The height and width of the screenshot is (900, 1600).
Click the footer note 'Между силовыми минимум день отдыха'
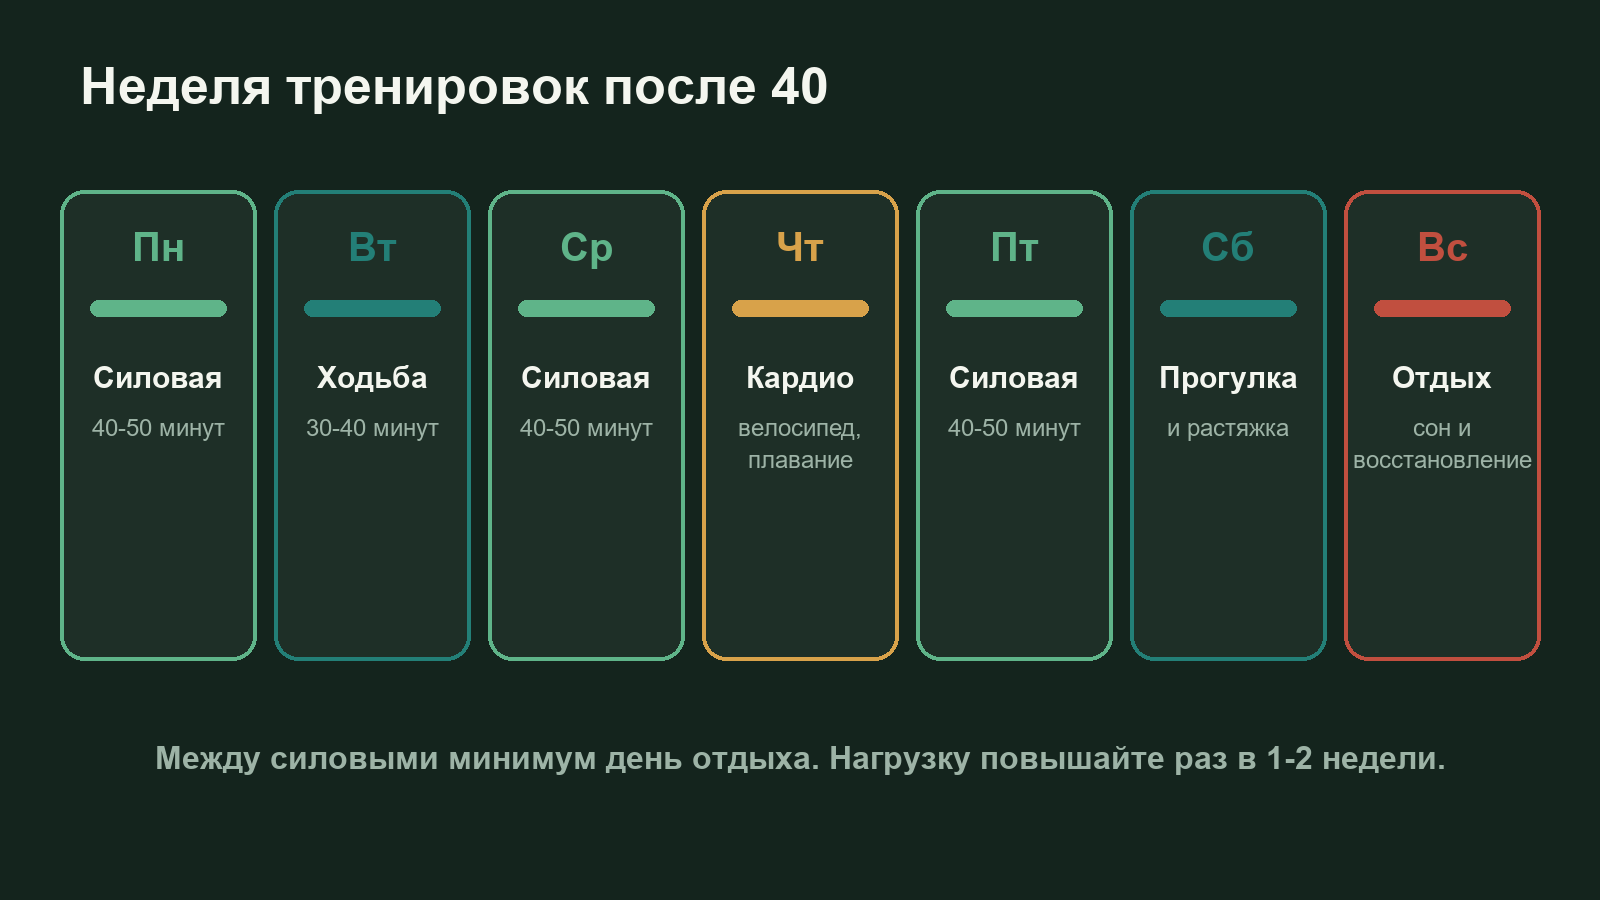click(487, 759)
